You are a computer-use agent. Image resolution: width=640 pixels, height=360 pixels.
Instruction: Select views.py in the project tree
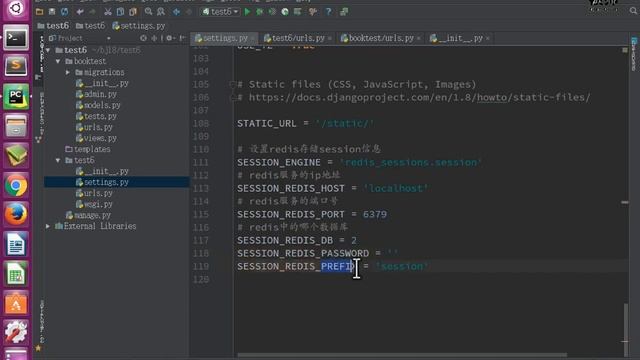coord(96,138)
